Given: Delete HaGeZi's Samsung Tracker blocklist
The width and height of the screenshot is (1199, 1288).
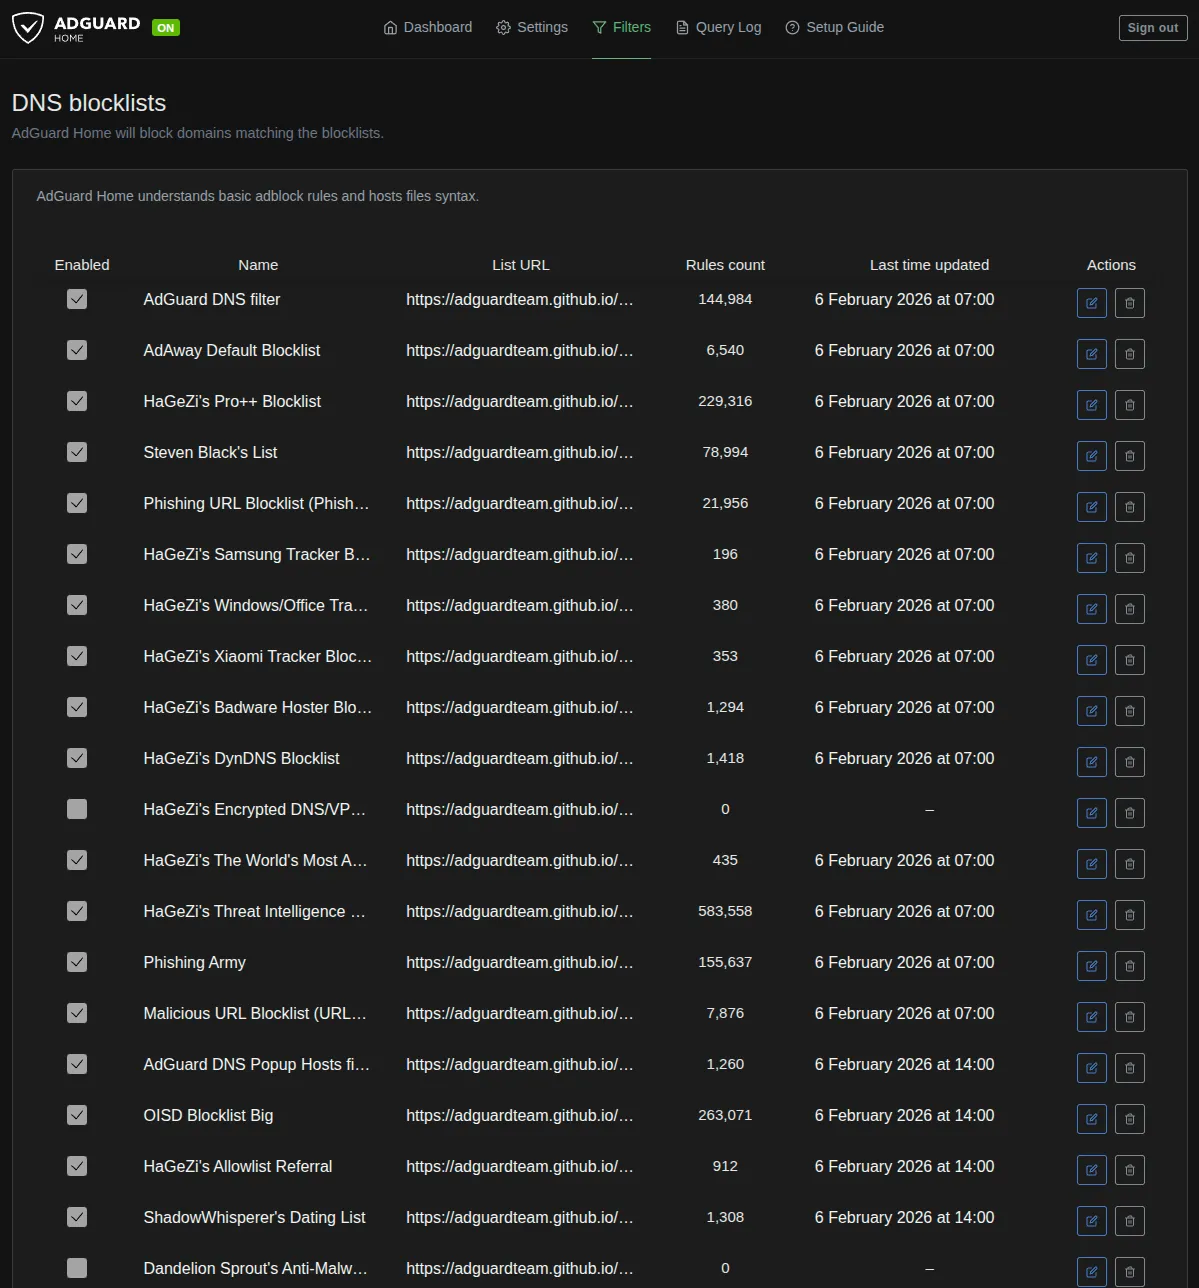Looking at the screenshot, I should point(1129,558).
